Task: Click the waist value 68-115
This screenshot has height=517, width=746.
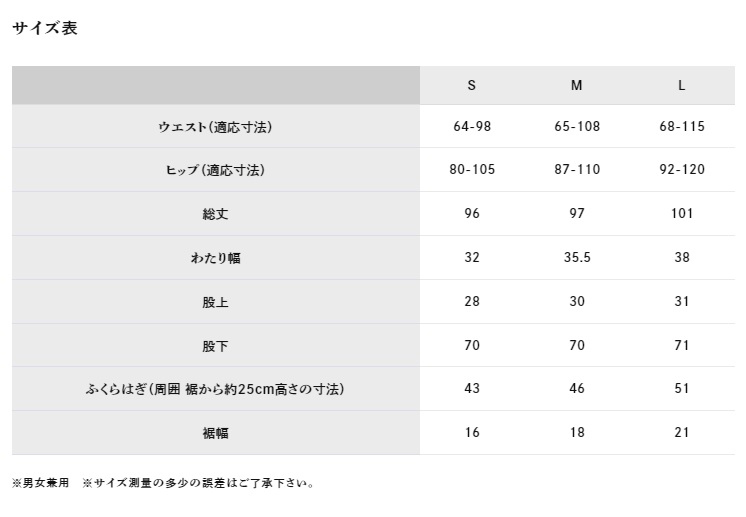Action: [x=682, y=126]
